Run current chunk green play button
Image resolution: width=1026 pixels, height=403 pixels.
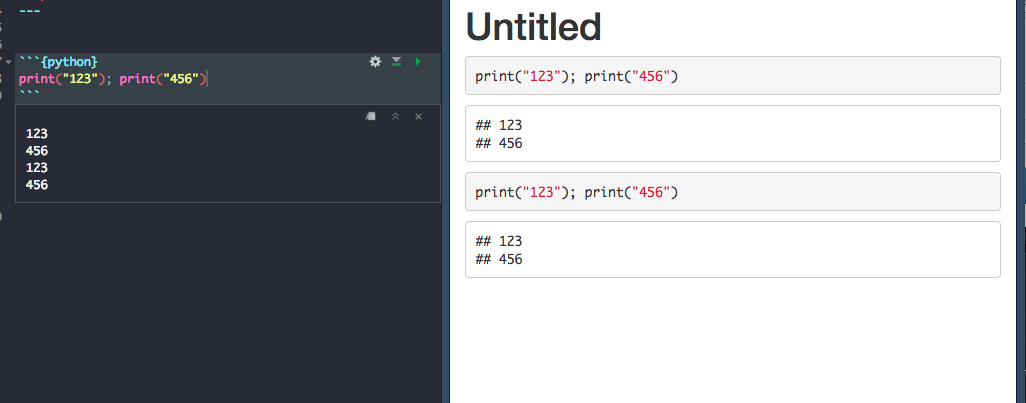click(418, 61)
